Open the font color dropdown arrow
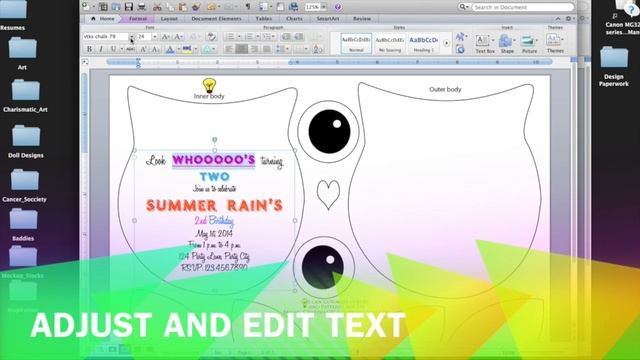The width and height of the screenshot is (640, 360). tap(178, 49)
